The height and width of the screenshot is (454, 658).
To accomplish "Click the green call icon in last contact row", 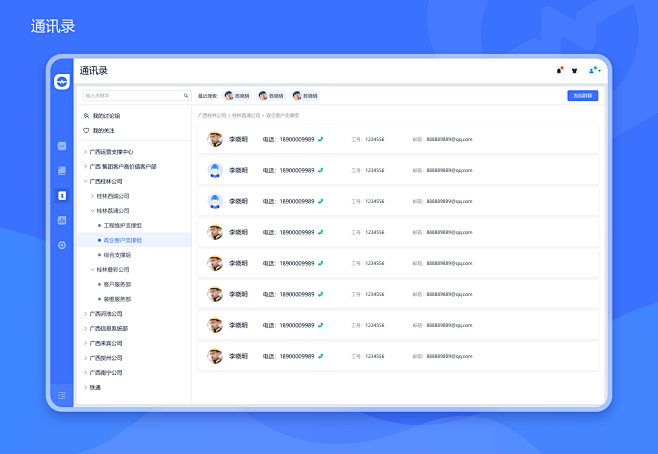I will coord(321,356).
